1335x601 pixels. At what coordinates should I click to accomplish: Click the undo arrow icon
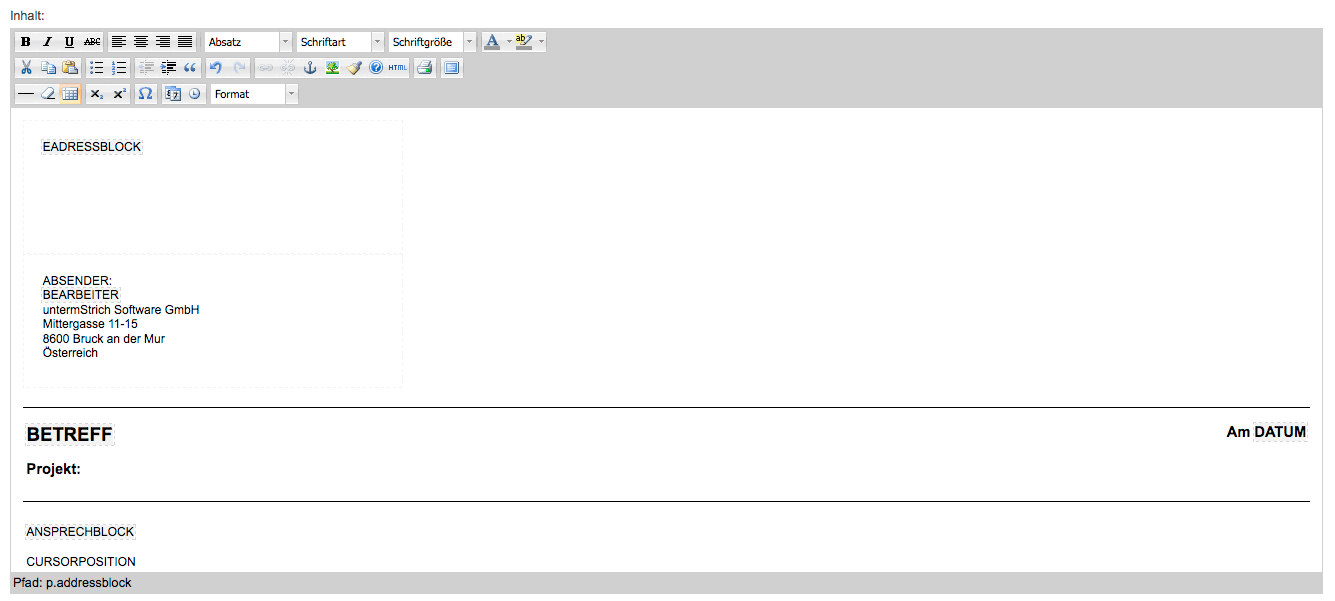(x=215, y=68)
